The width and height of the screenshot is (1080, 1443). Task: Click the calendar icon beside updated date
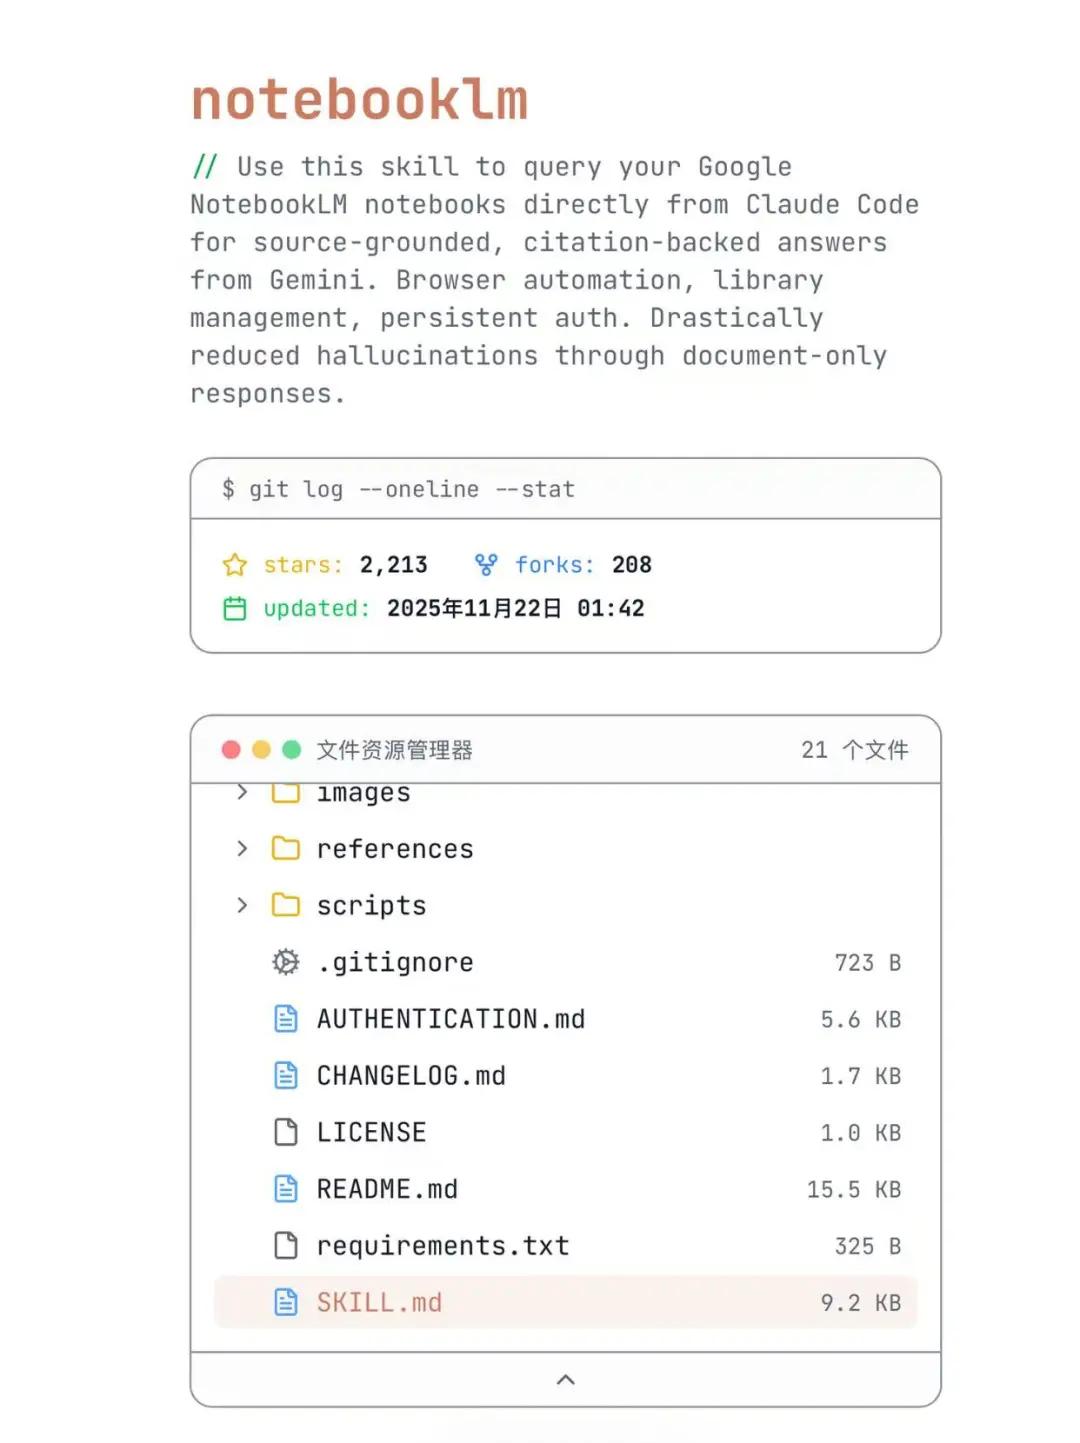[x=235, y=608]
